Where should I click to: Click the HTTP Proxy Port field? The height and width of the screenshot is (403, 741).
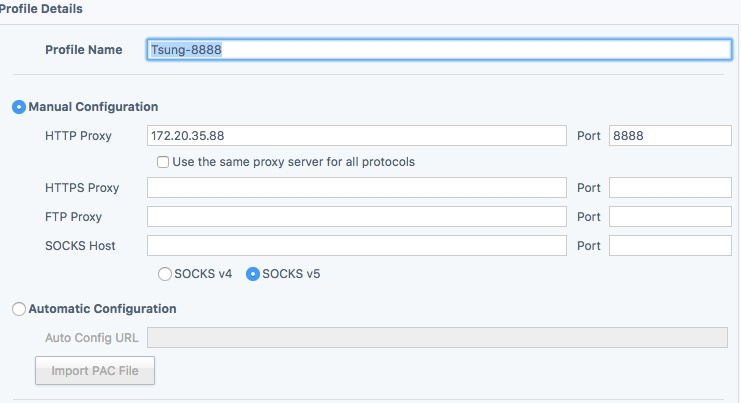pyautogui.click(x=670, y=135)
